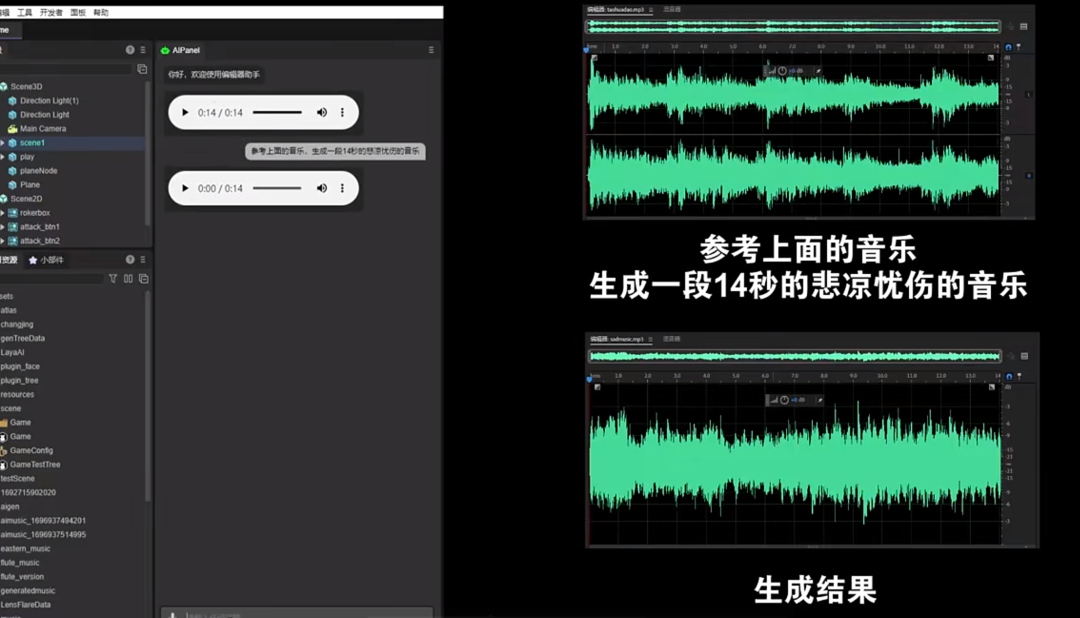Select the scene1 node
The image size is (1080, 618).
pyautogui.click(x=32, y=143)
